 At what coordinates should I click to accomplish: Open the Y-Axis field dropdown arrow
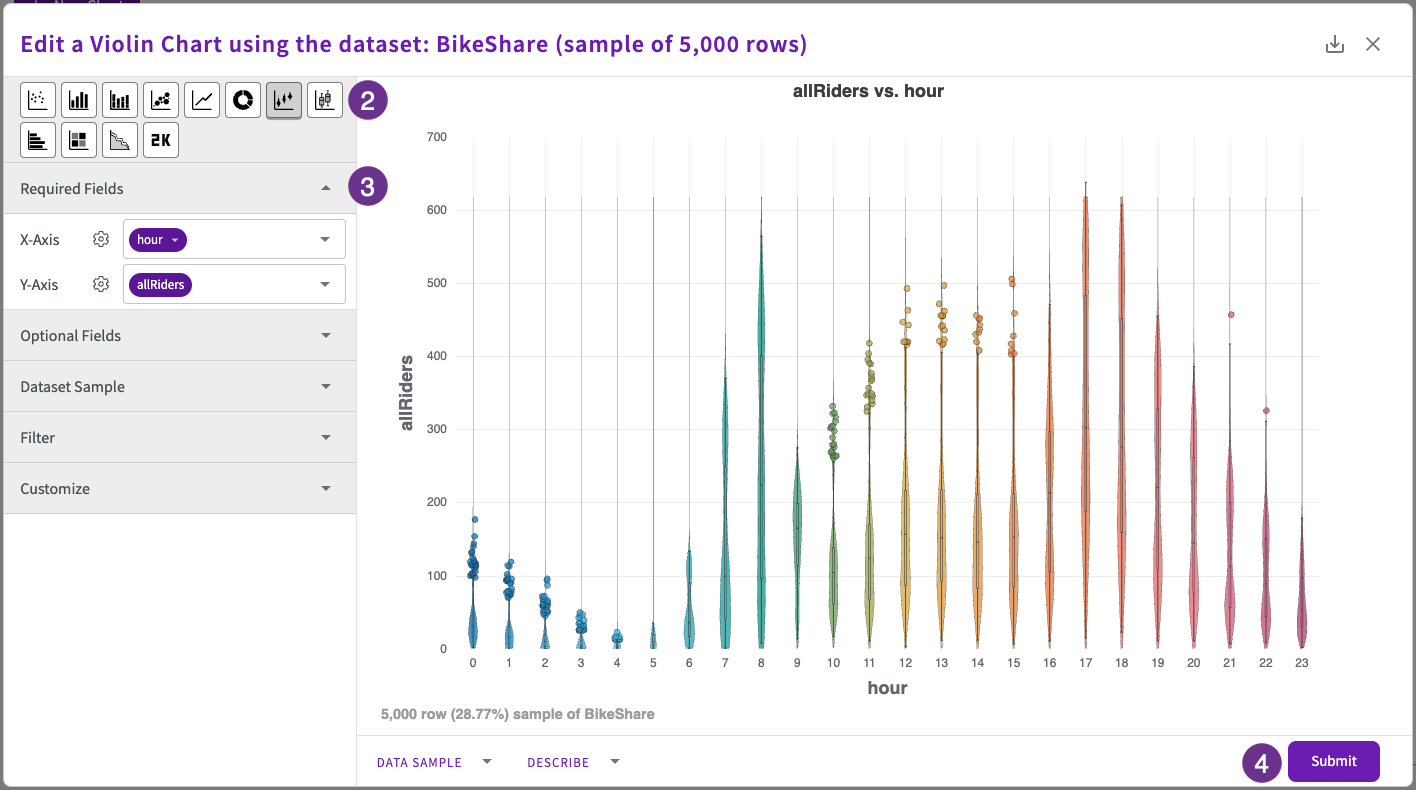[325, 285]
